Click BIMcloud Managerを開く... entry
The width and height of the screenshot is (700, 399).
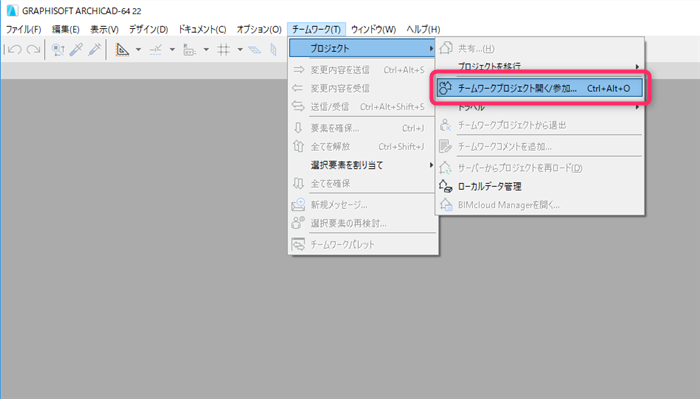click(x=540, y=205)
